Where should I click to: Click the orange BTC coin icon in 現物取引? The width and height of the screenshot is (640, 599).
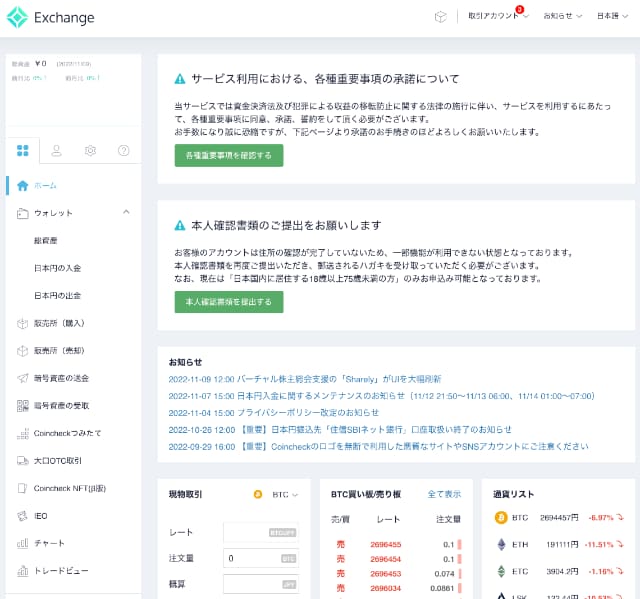pos(258,494)
